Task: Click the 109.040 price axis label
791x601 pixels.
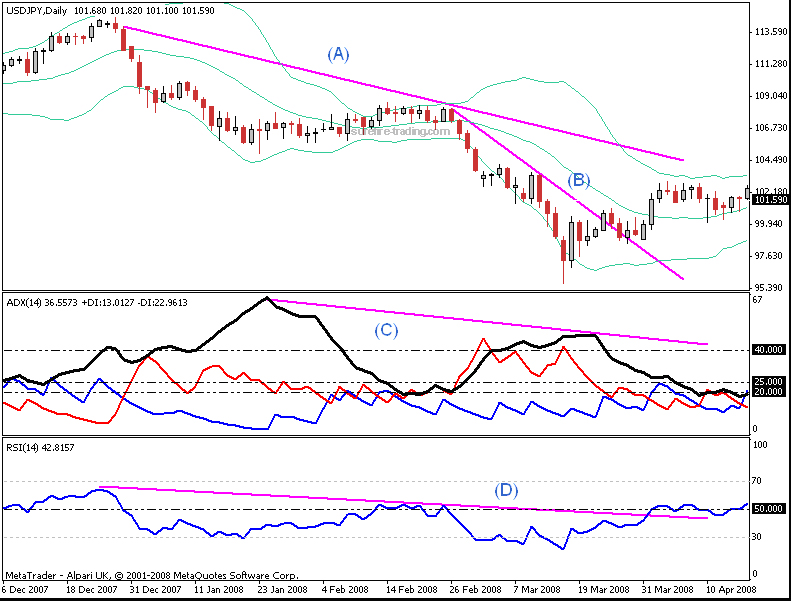Action: (770, 95)
